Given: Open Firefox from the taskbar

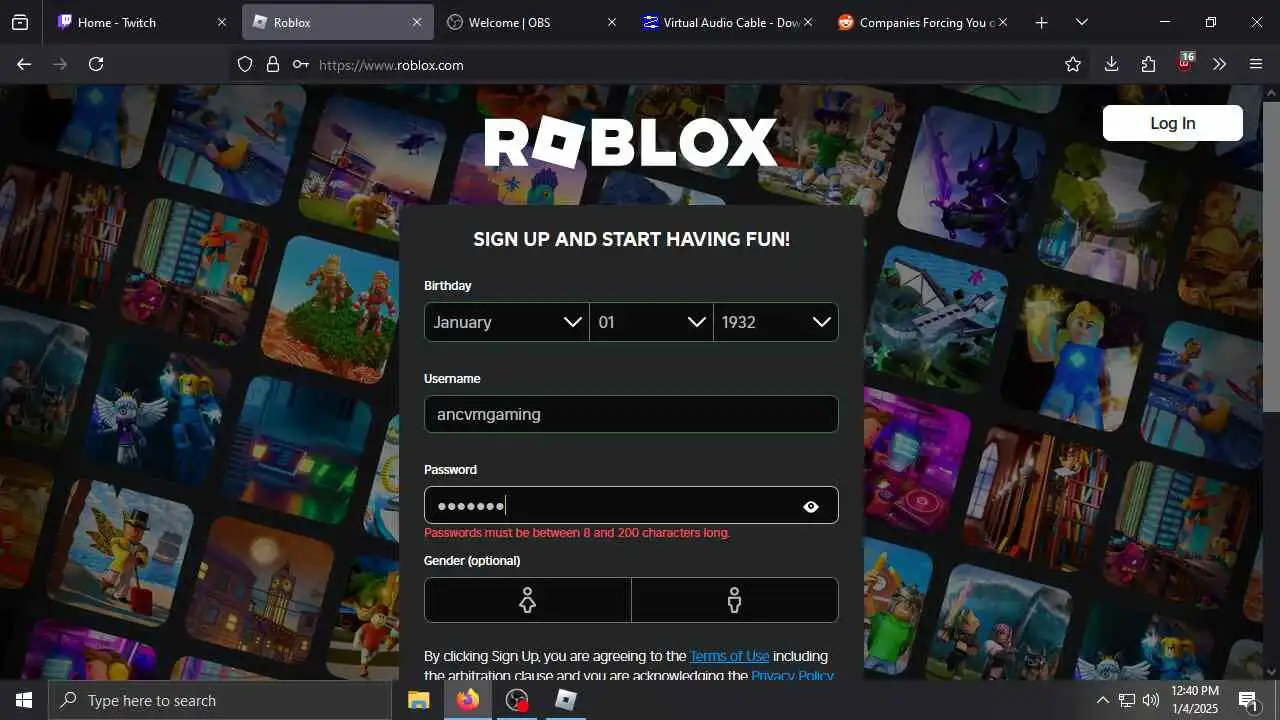Looking at the screenshot, I should pyautogui.click(x=468, y=700).
